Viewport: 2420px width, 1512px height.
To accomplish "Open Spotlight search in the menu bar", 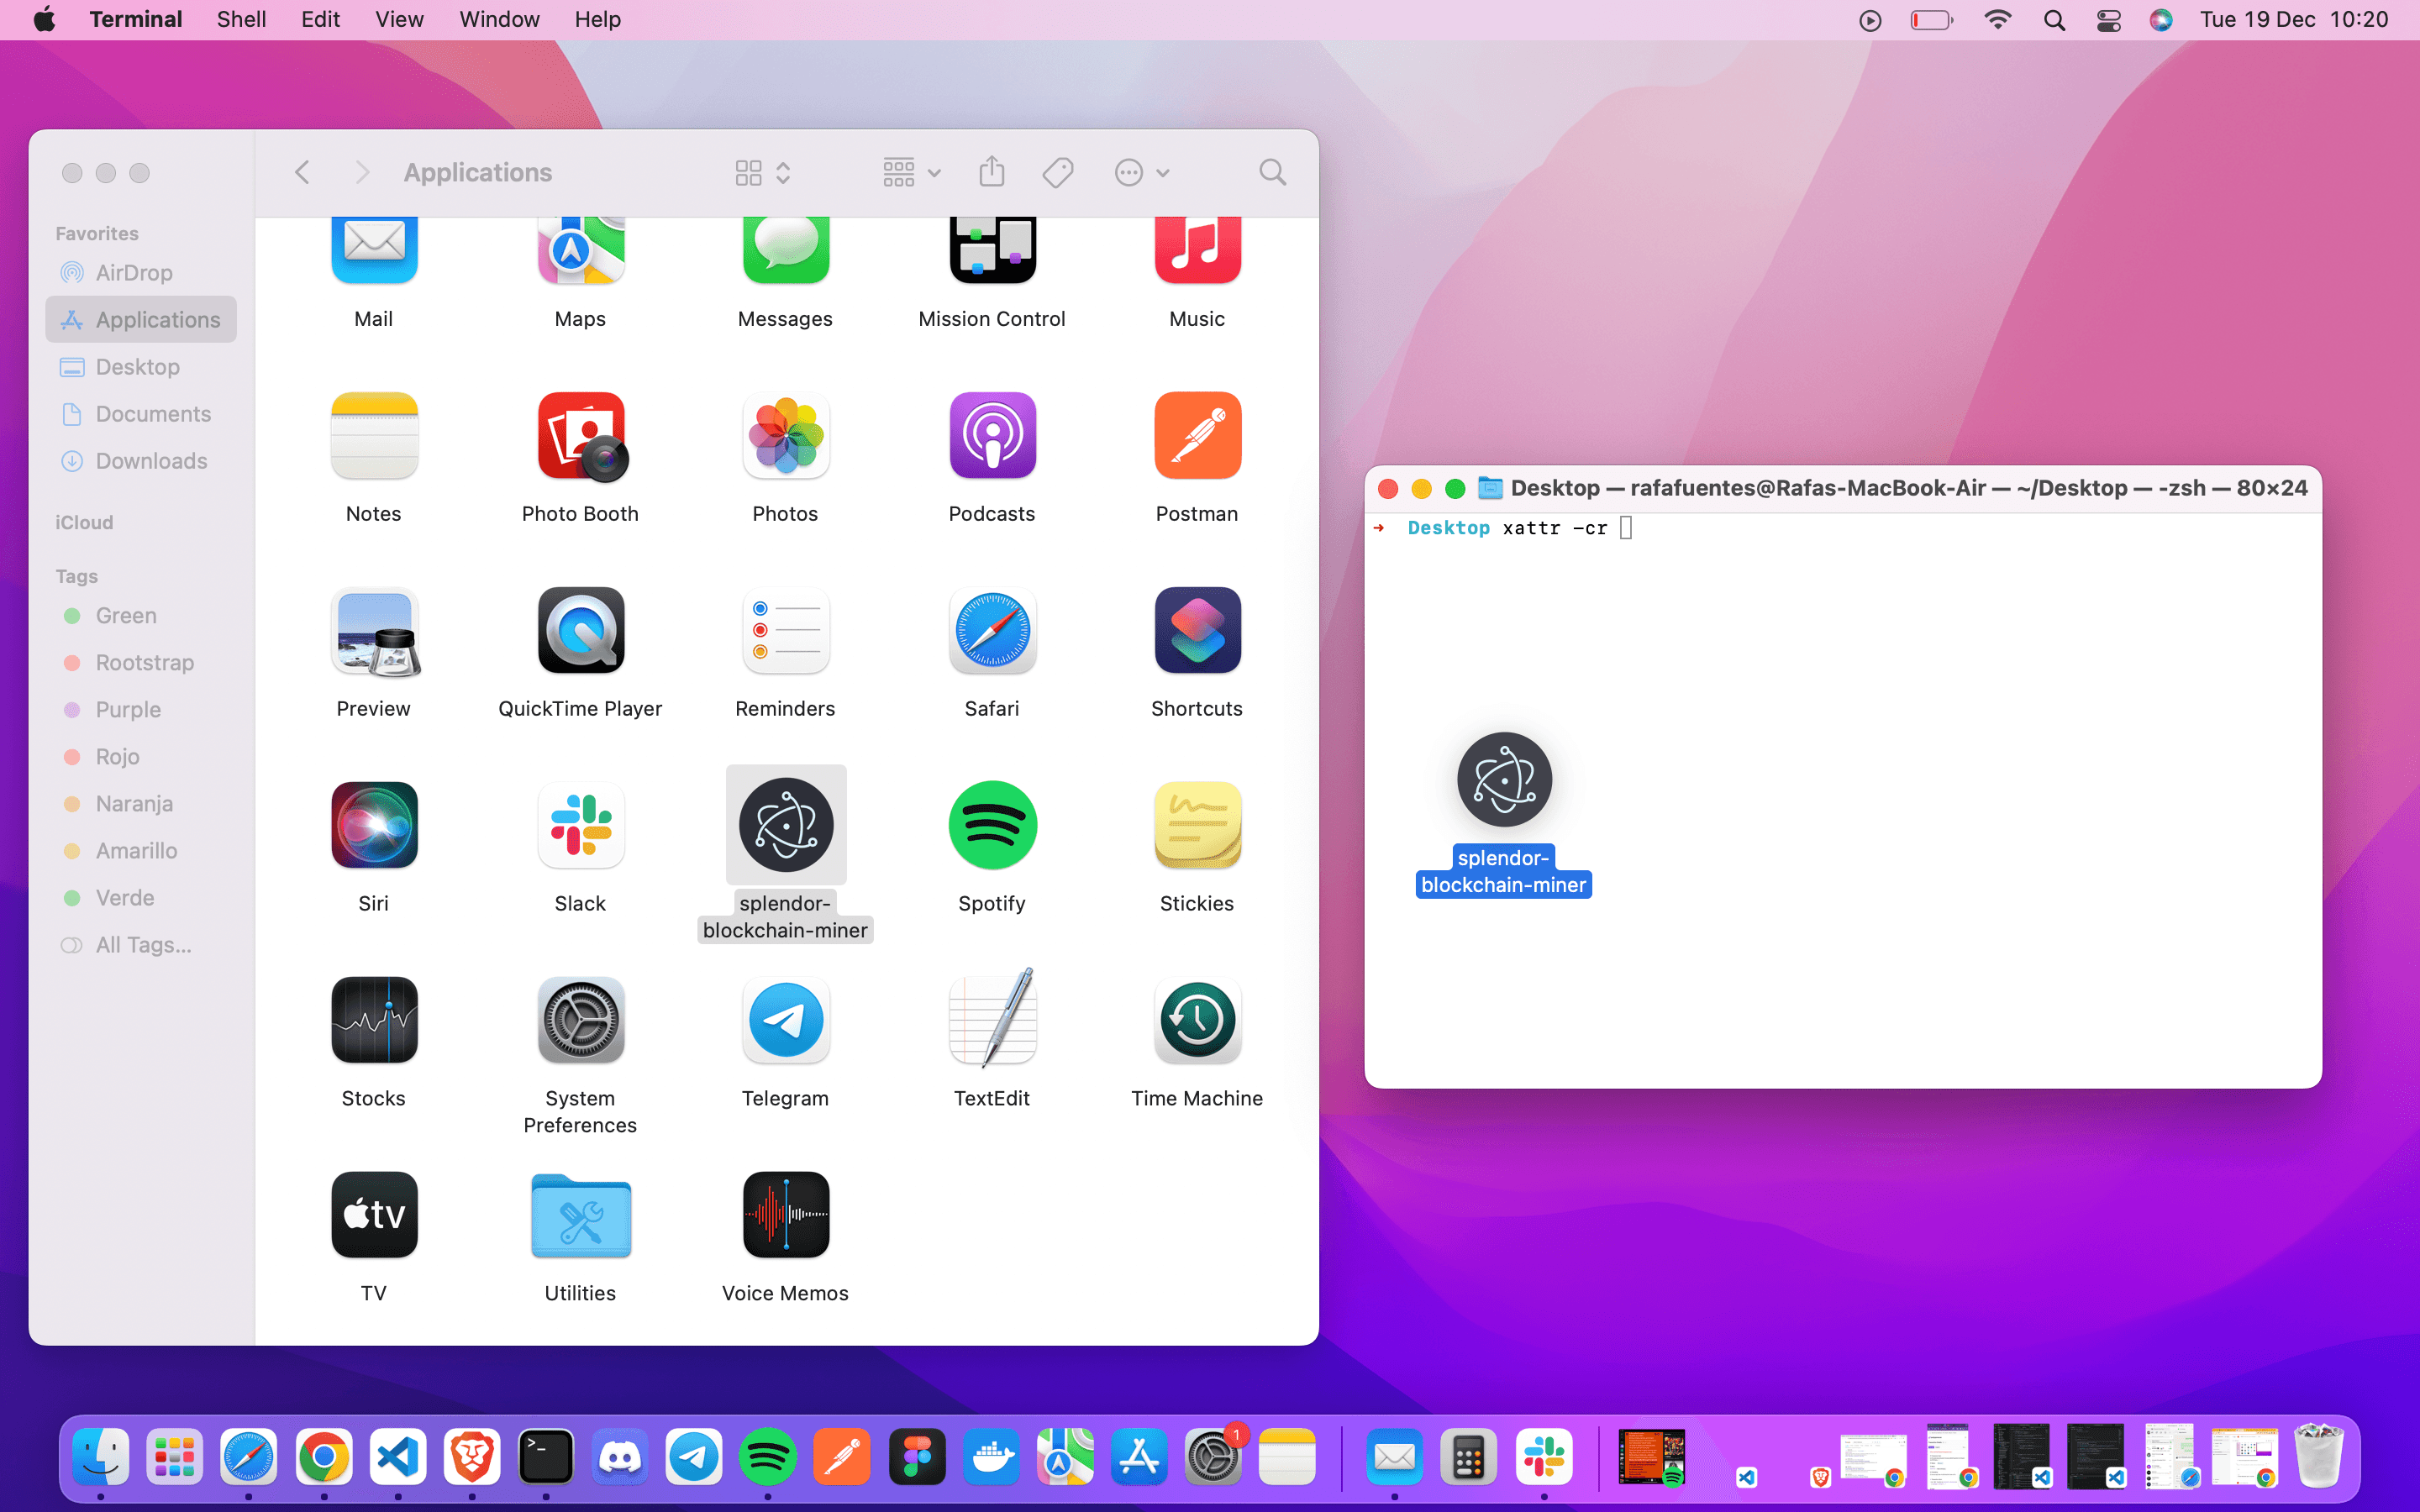I will 2054,20.
